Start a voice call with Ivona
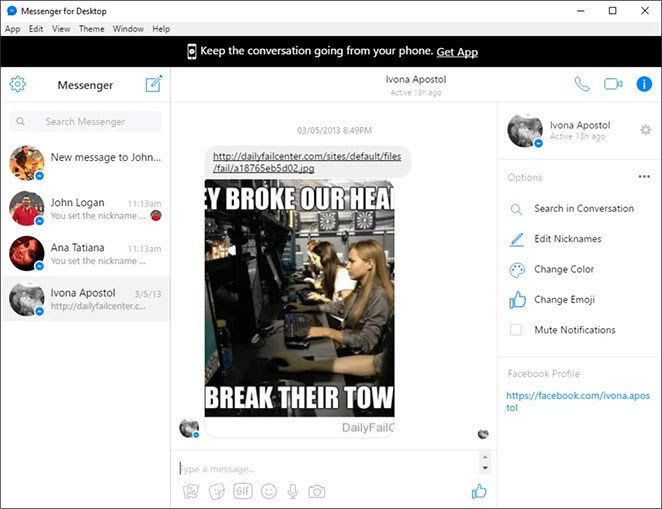This screenshot has width=662, height=509. tap(582, 84)
